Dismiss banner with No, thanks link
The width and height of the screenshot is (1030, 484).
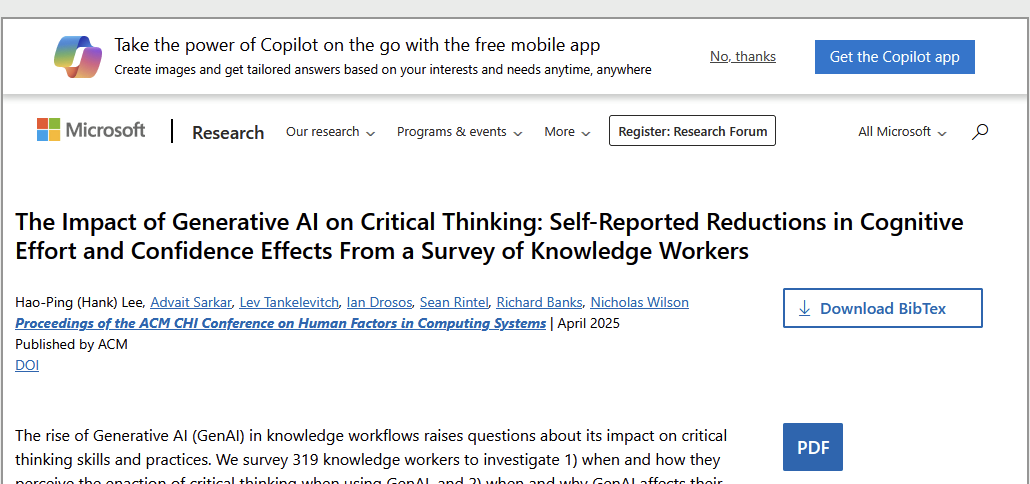(x=742, y=57)
